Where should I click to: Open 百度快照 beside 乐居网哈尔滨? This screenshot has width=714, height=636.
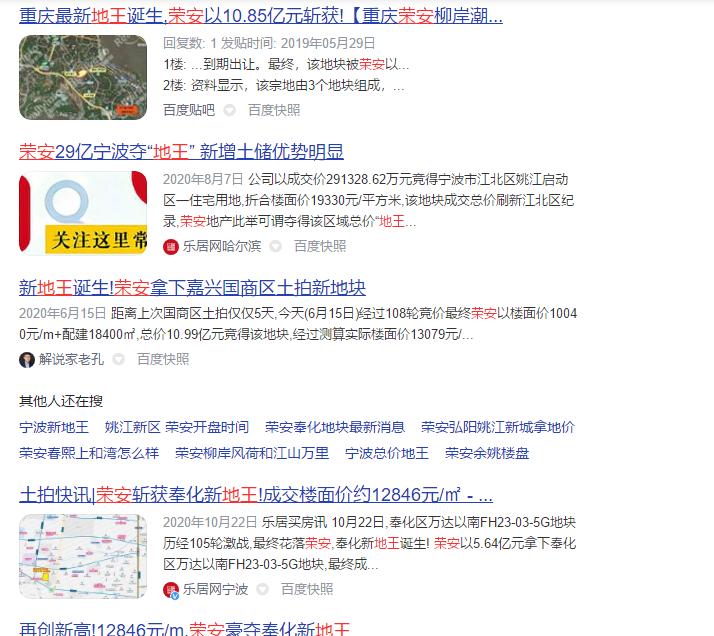click(320, 246)
